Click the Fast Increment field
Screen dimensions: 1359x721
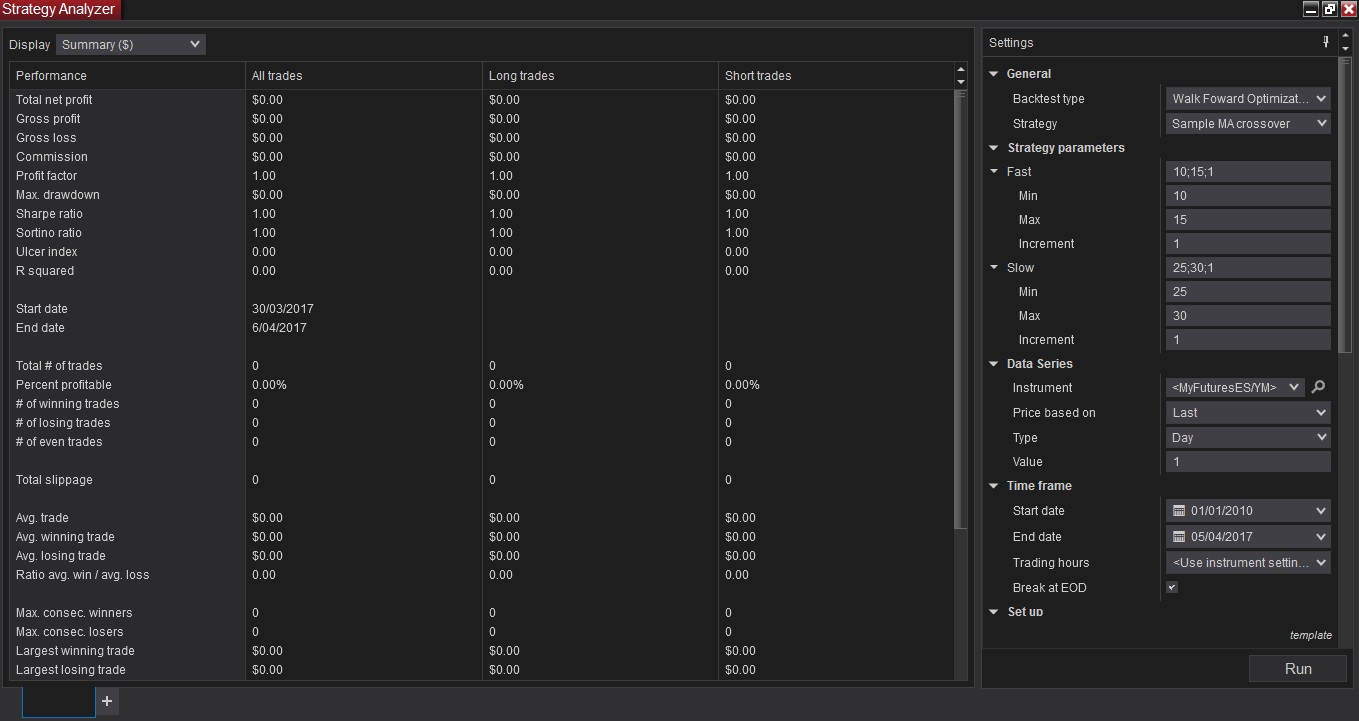pyautogui.click(x=1248, y=244)
